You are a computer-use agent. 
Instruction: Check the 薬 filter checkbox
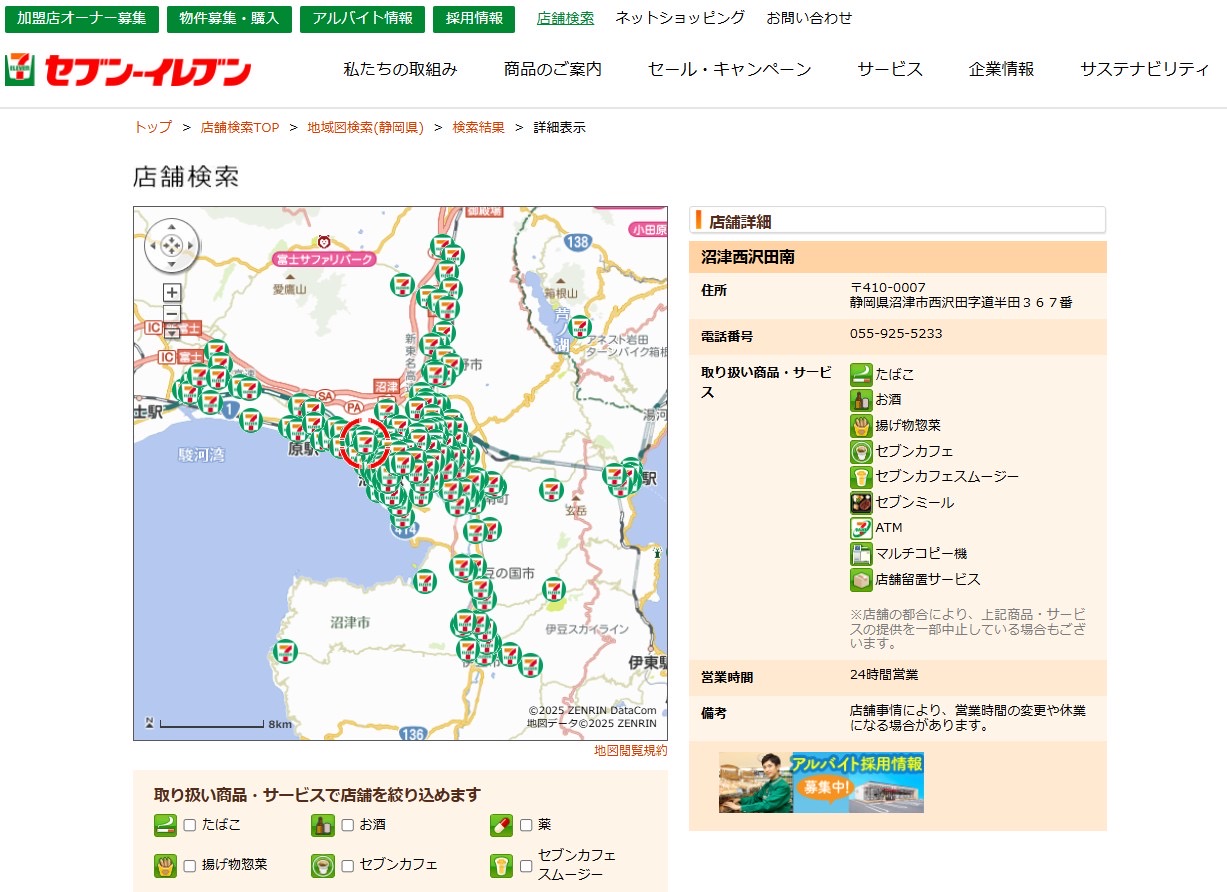click(x=526, y=826)
